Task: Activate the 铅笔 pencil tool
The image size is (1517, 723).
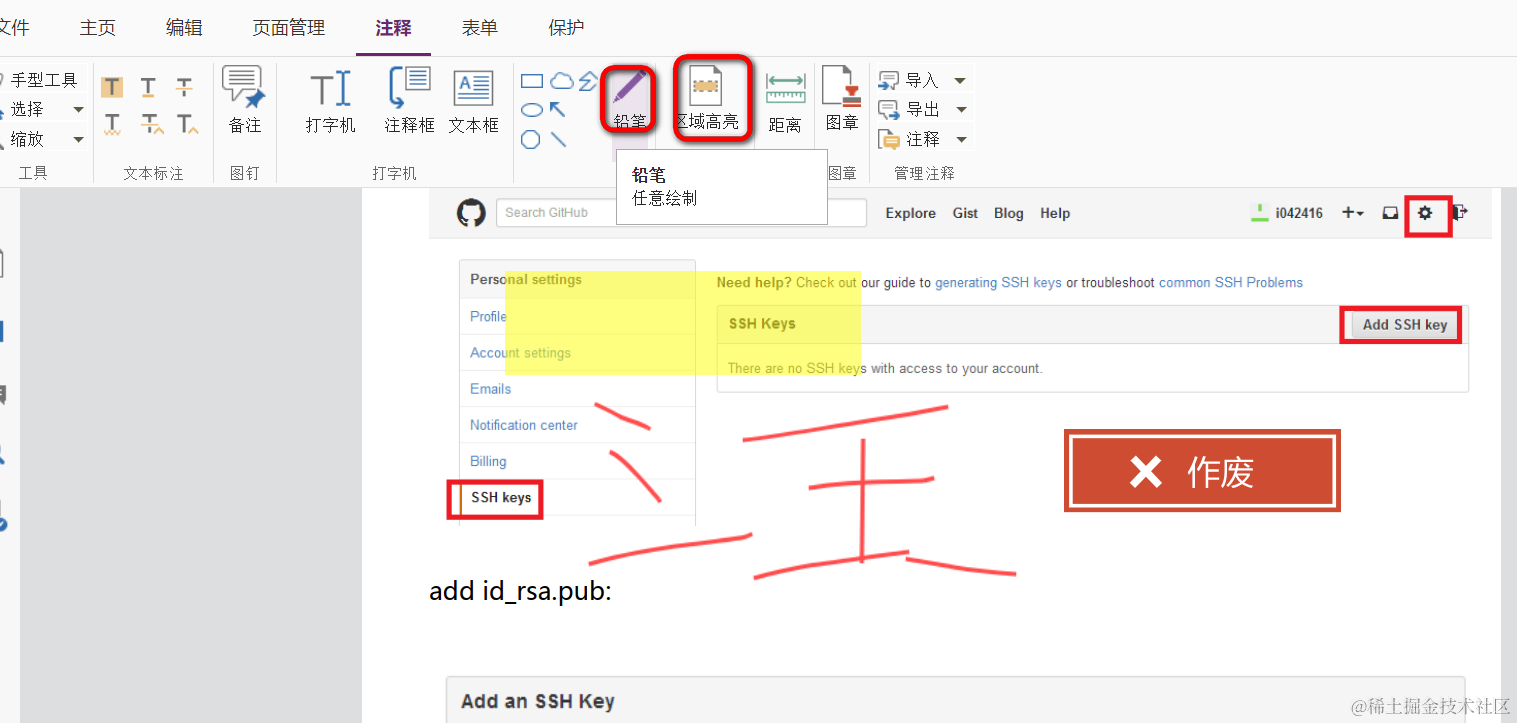Action: pos(630,99)
